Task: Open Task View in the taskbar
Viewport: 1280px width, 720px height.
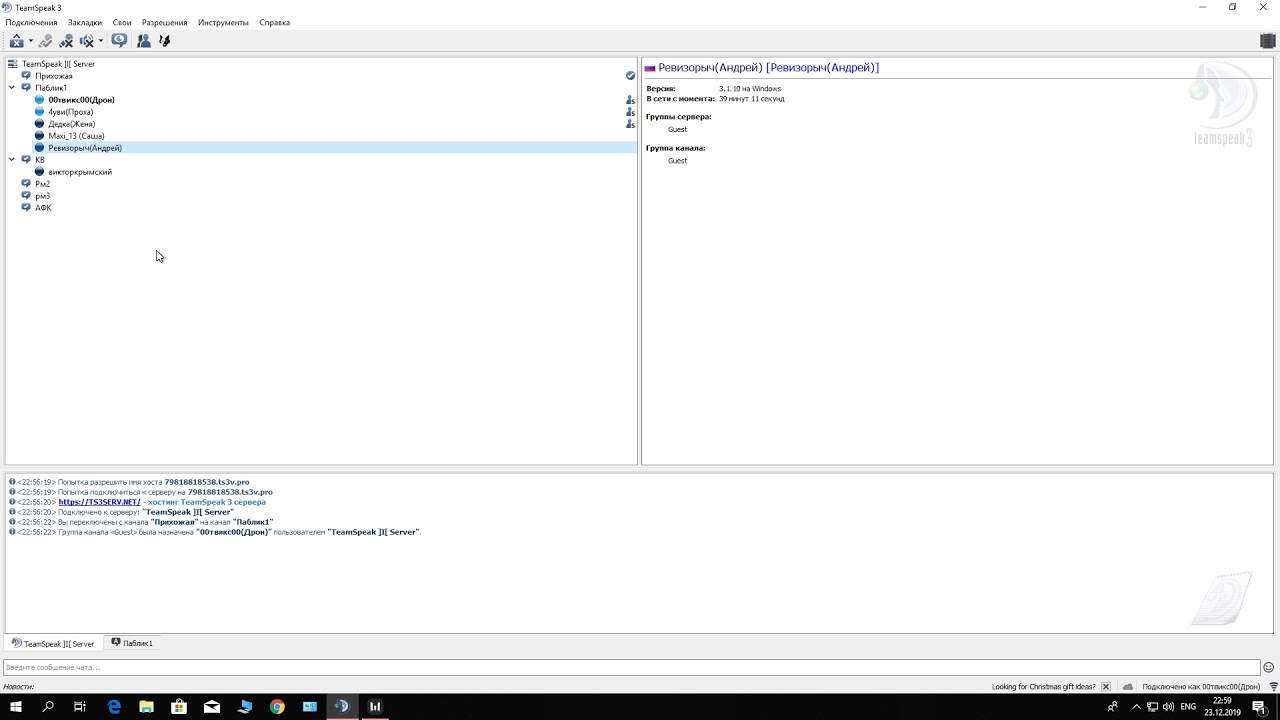Action: (x=80, y=707)
